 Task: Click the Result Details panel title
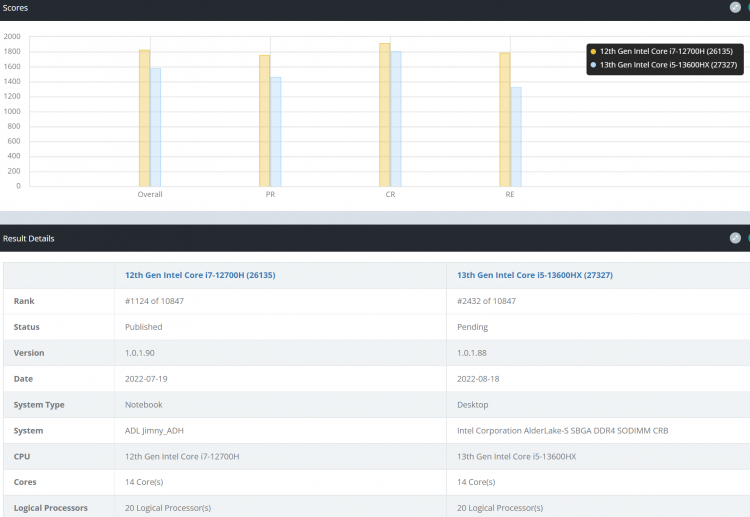tap(28, 239)
